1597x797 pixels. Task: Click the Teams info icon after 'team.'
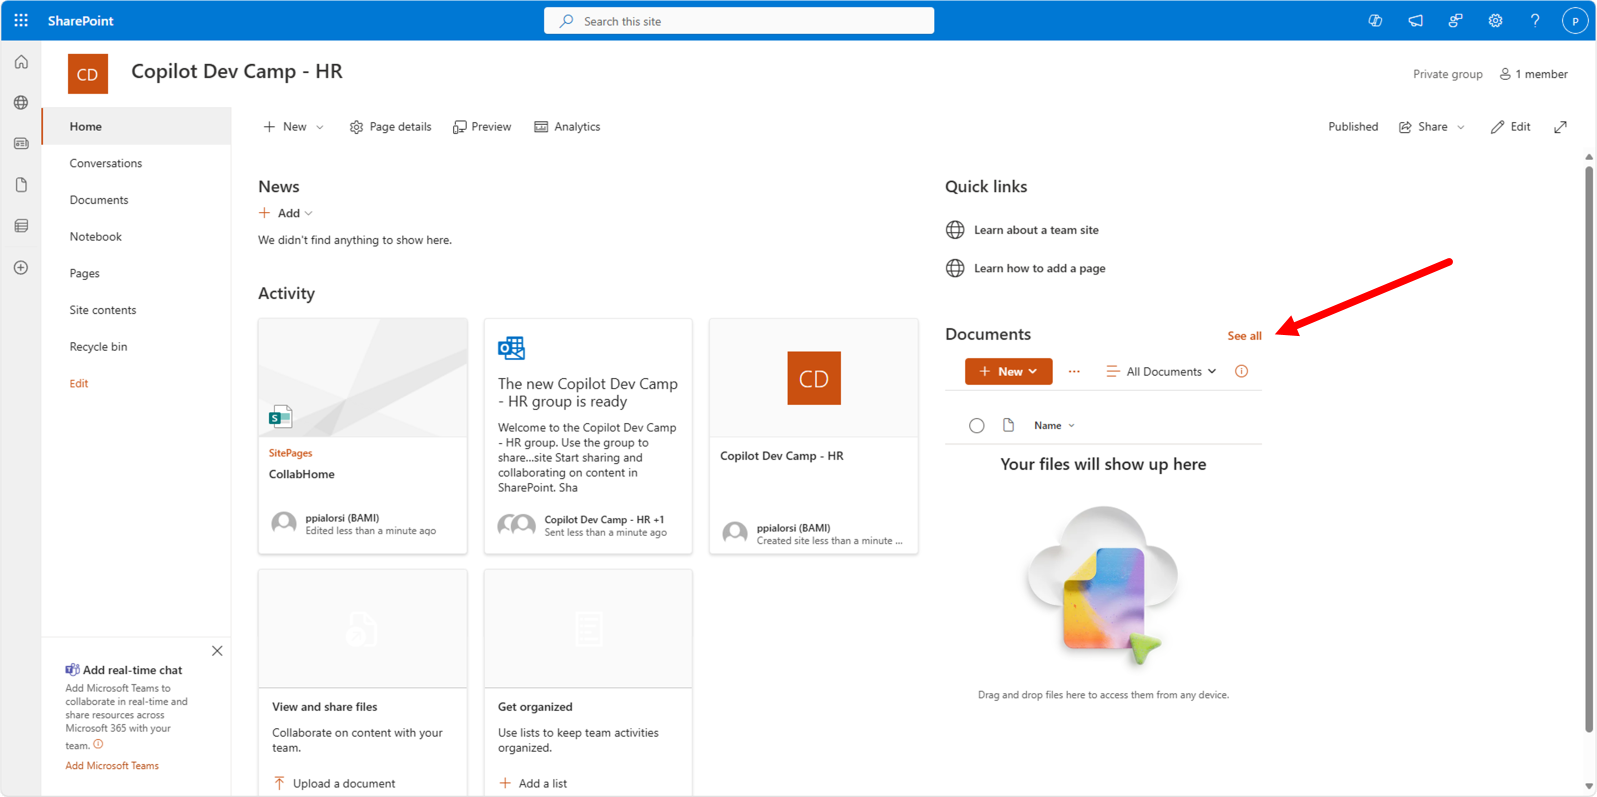click(98, 744)
